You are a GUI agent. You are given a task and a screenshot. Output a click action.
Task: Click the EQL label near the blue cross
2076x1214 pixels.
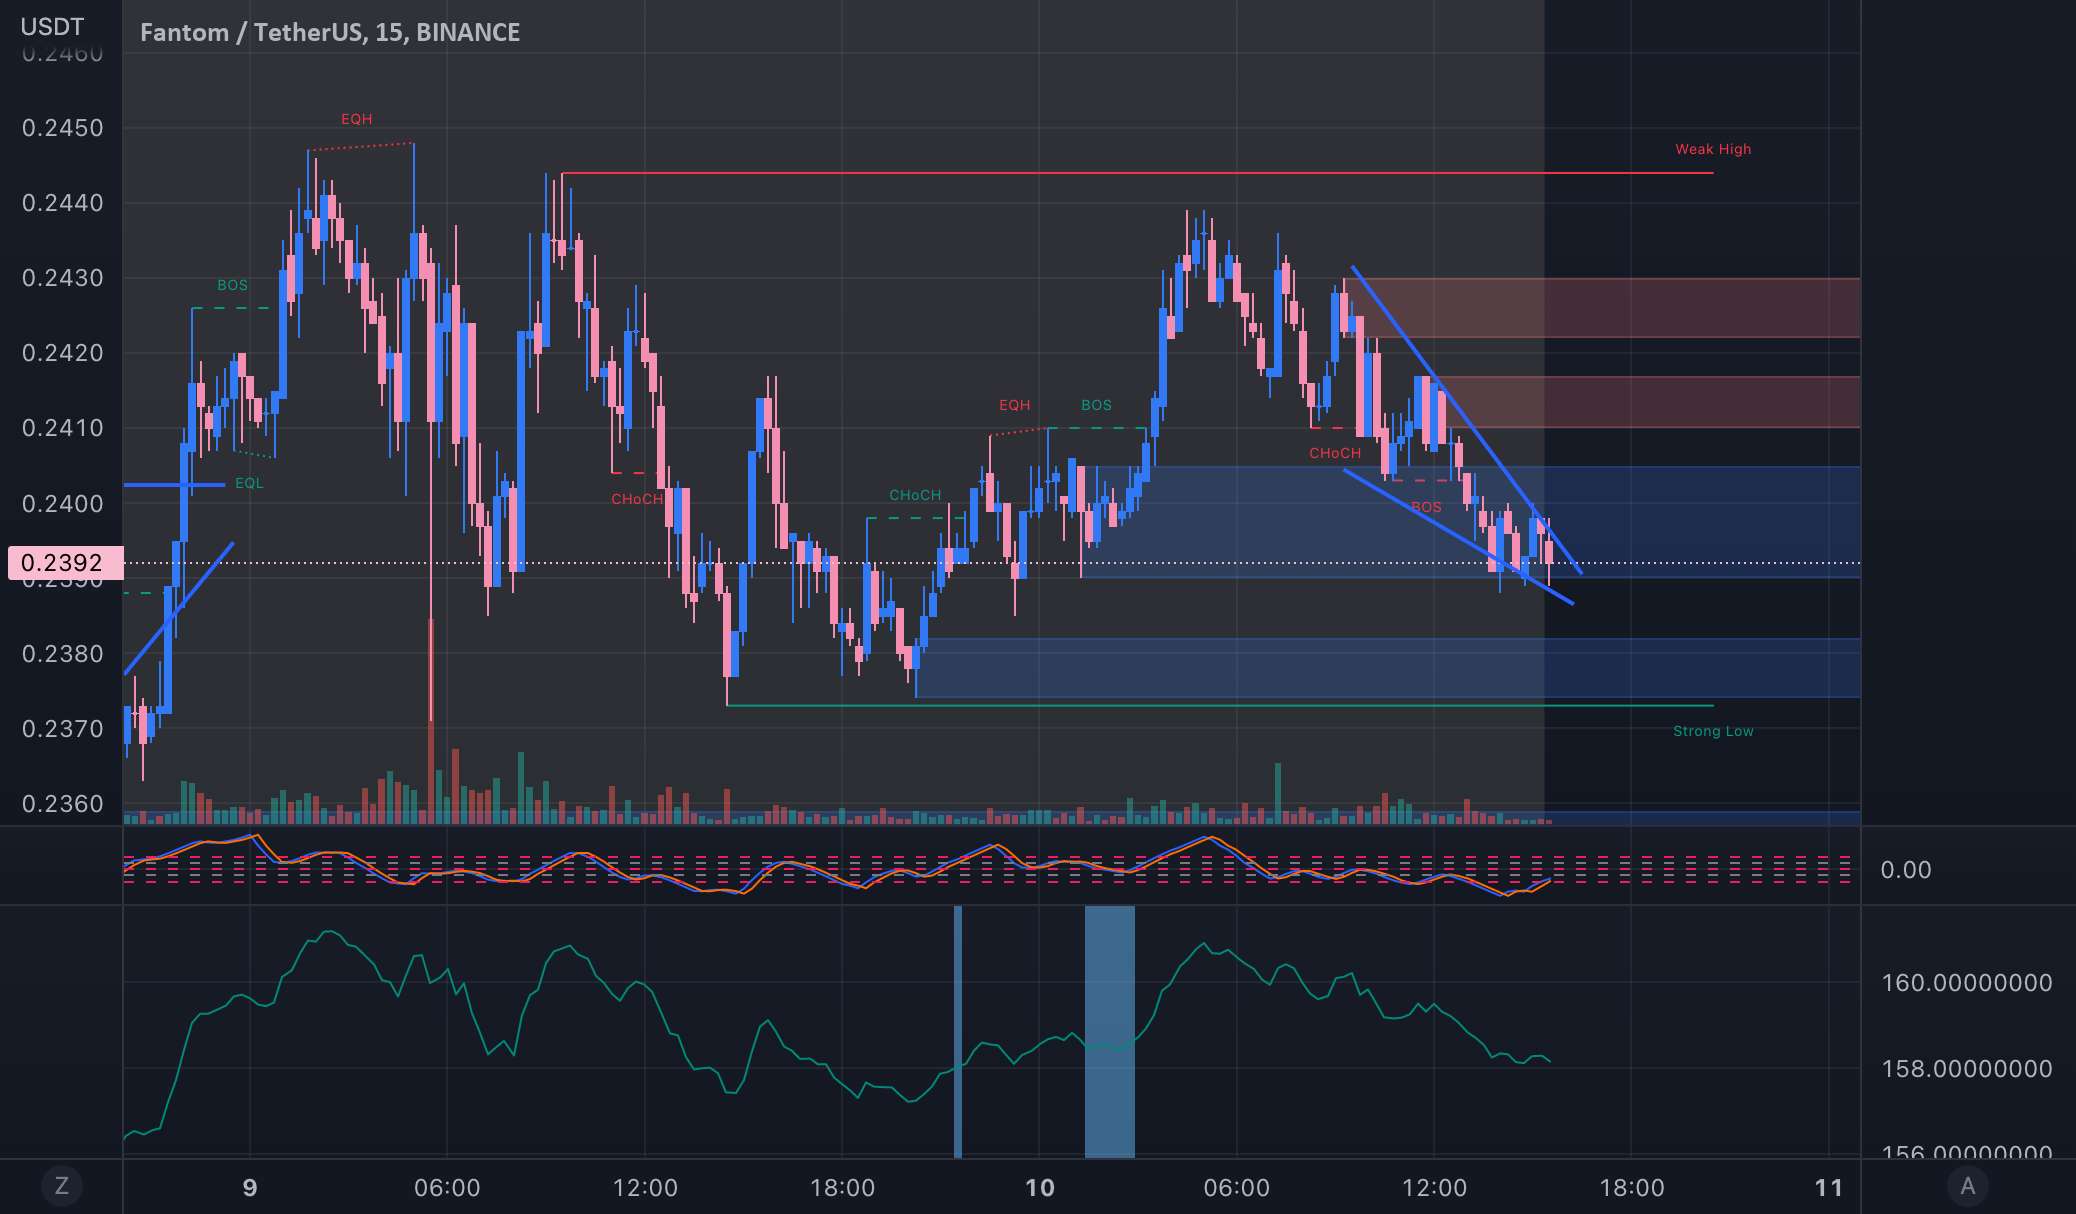point(249,483)
